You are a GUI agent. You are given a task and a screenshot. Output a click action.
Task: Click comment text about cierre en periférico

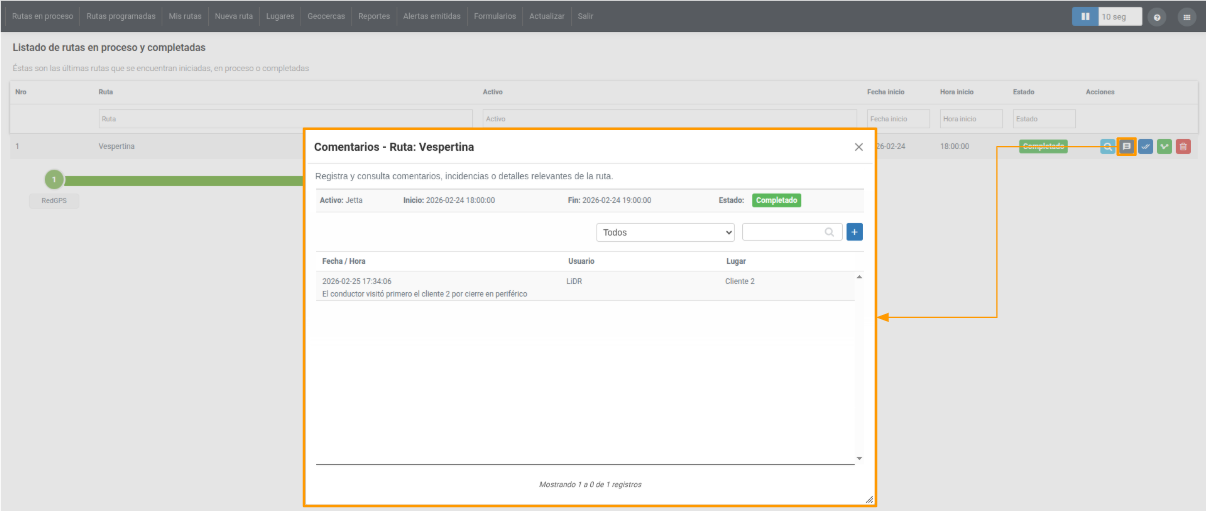[424, 294]
